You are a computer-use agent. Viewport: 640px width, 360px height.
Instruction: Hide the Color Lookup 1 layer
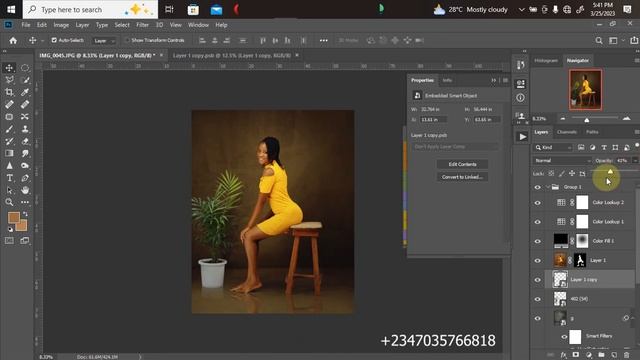(538, 222)
